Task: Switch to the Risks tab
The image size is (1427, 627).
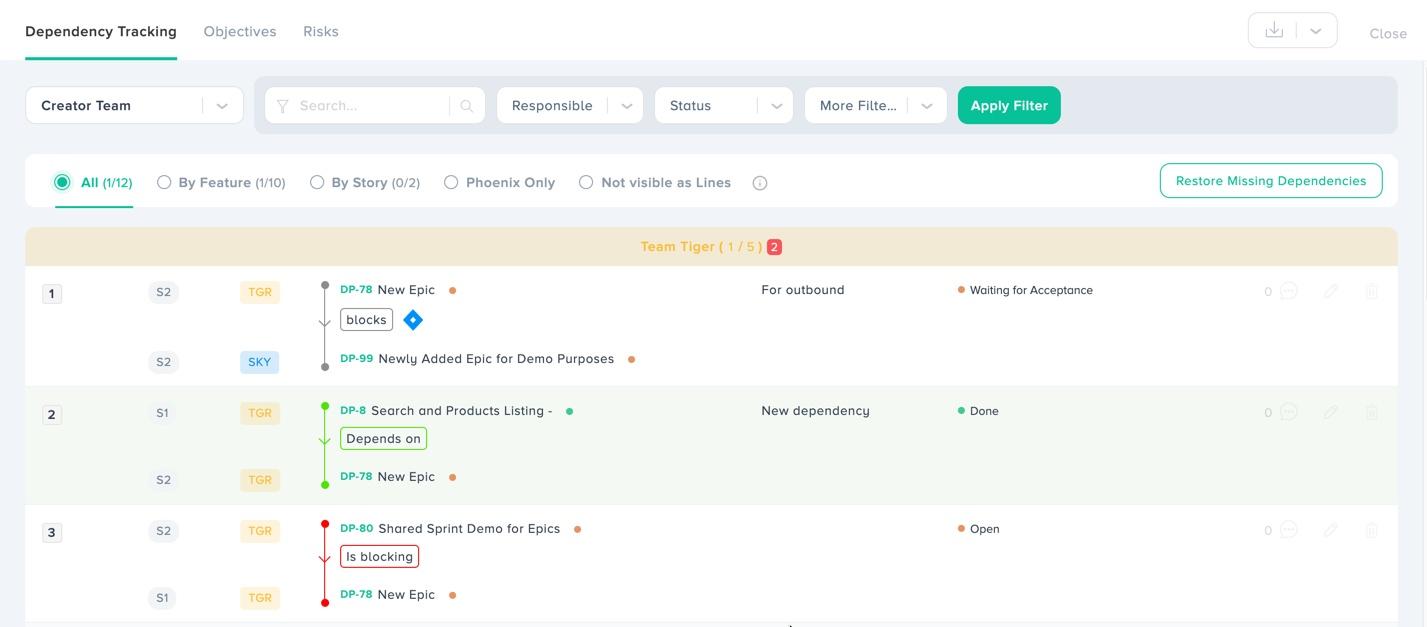Action: [321, 32]
